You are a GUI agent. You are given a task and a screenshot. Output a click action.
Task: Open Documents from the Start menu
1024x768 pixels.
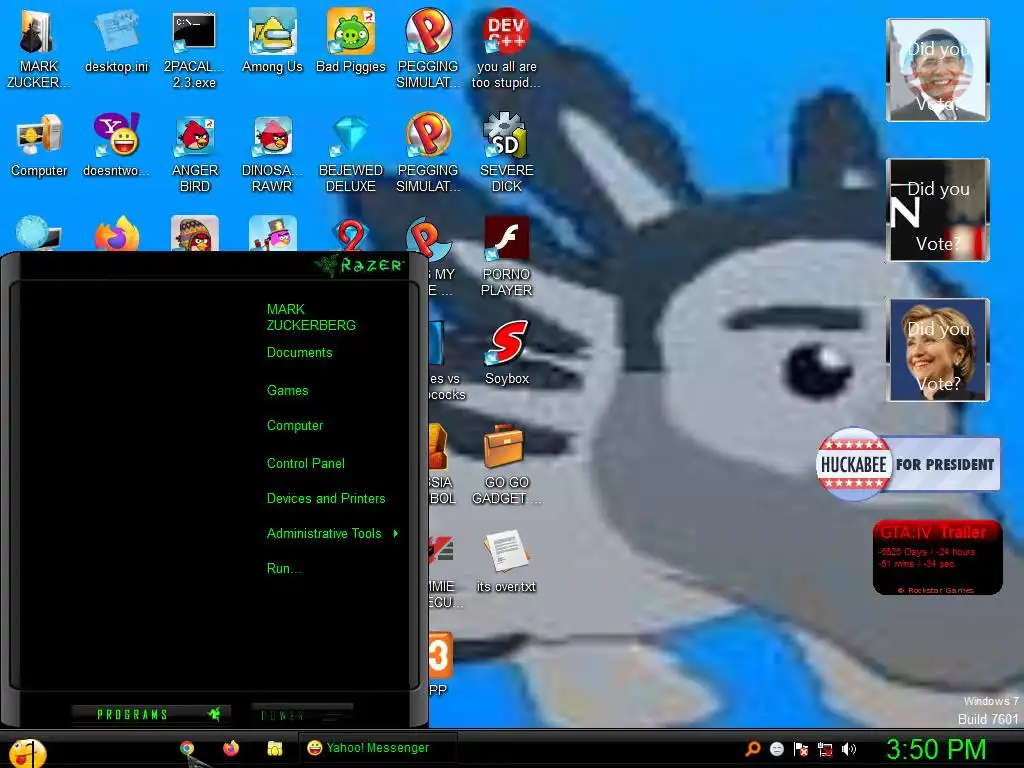(300, 353)
